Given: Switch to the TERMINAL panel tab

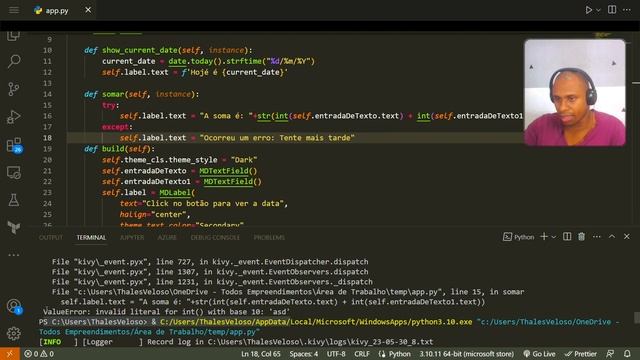Looking at the screenshot, I should [x=91, y=237].
